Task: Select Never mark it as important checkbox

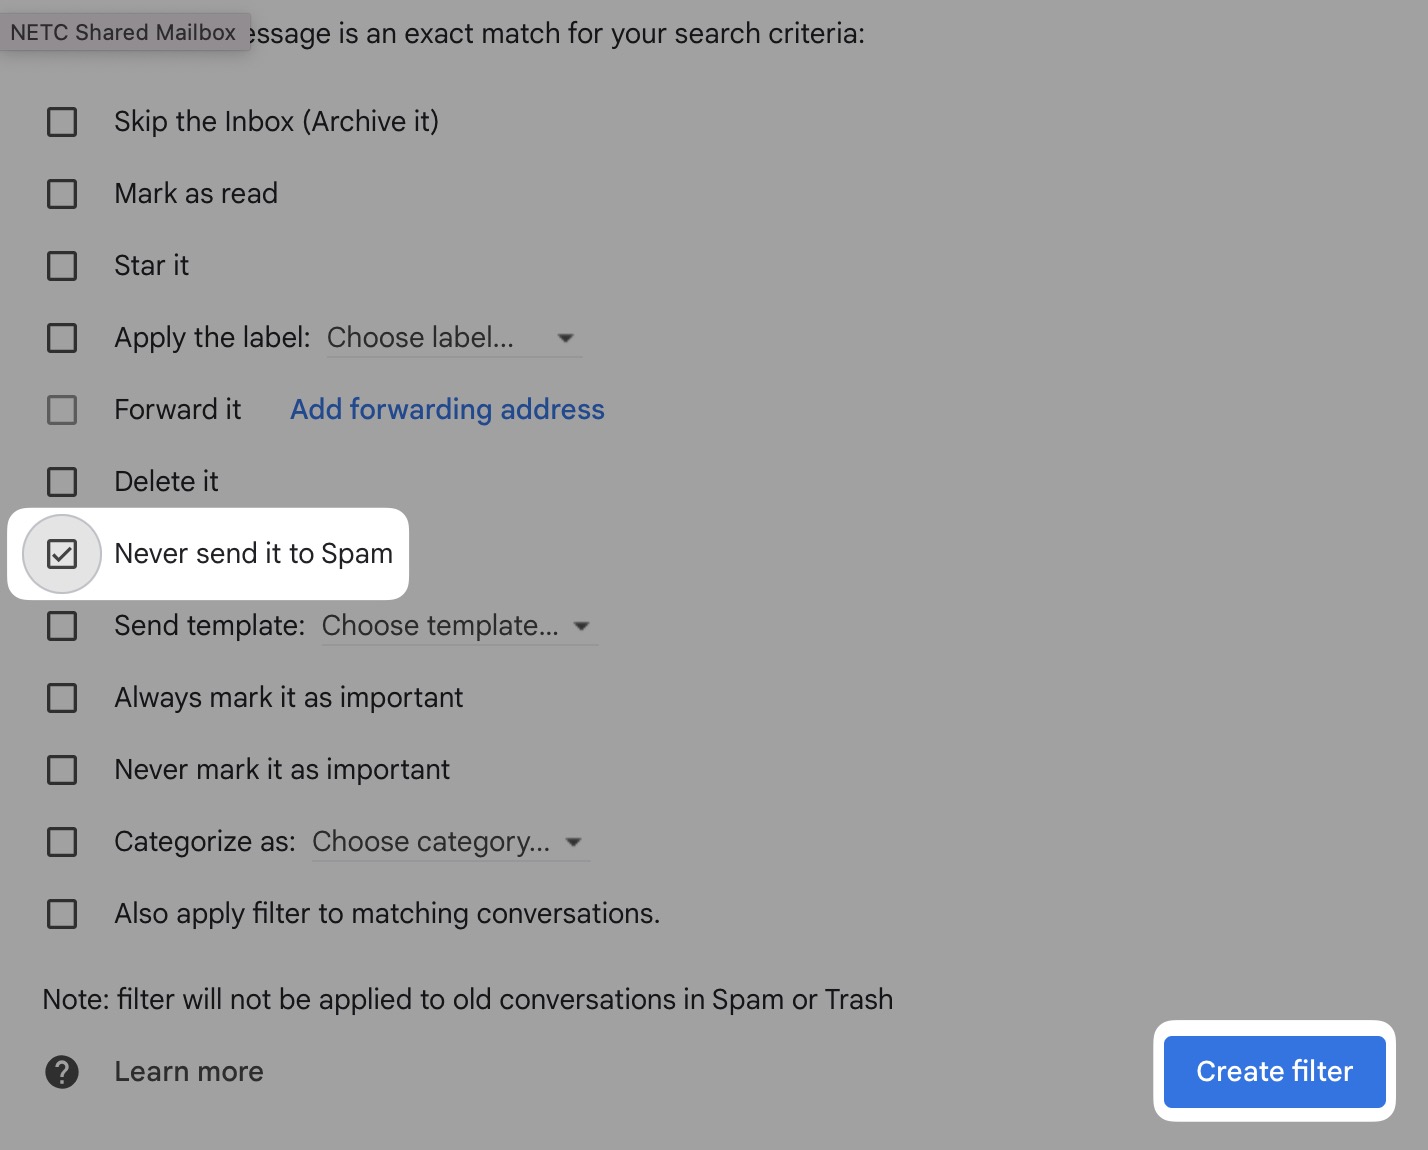Action: pos(62,770)
